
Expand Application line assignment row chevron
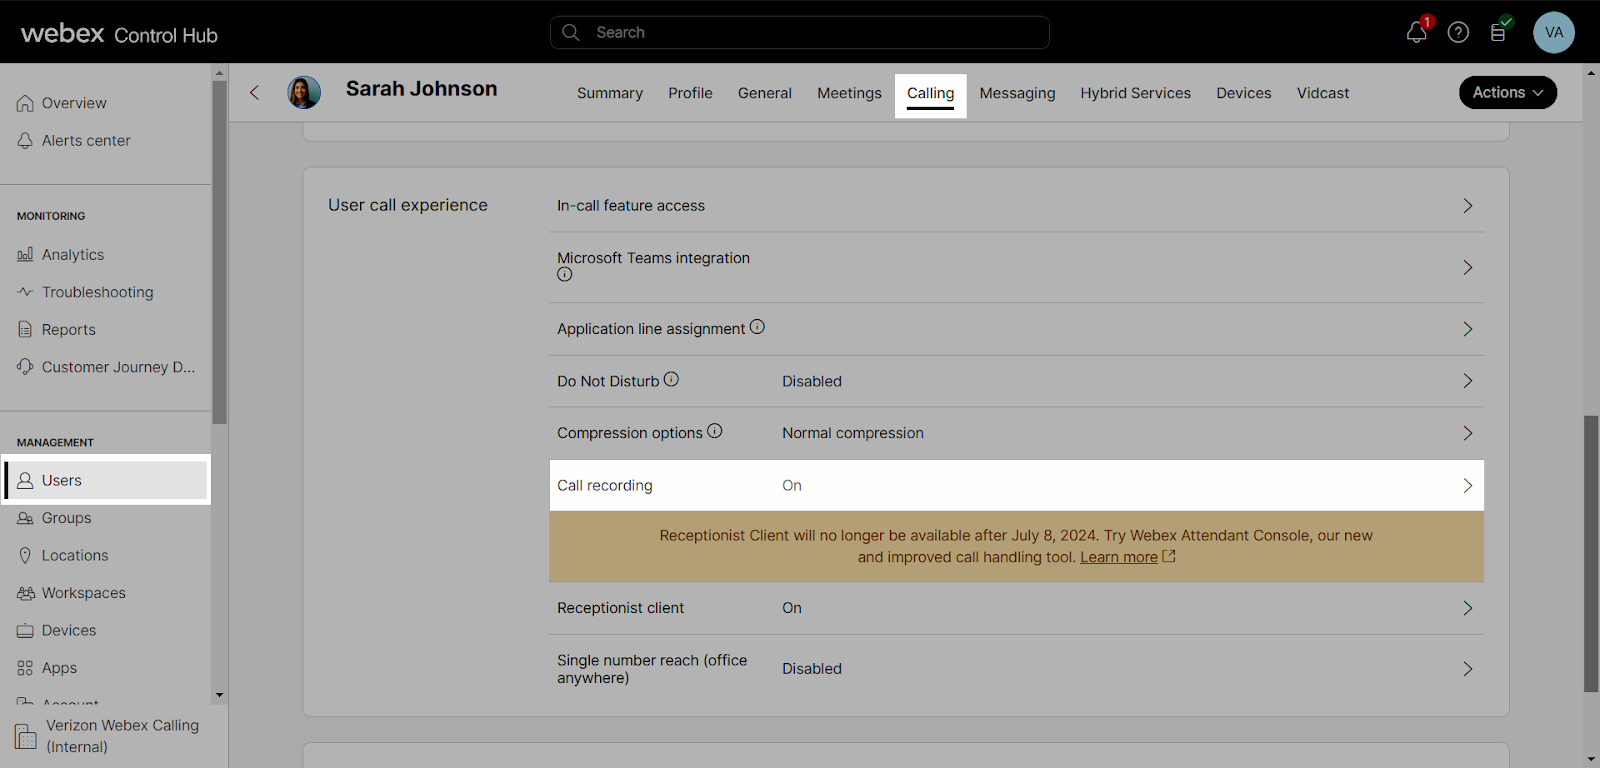(x=1468, y=329)
